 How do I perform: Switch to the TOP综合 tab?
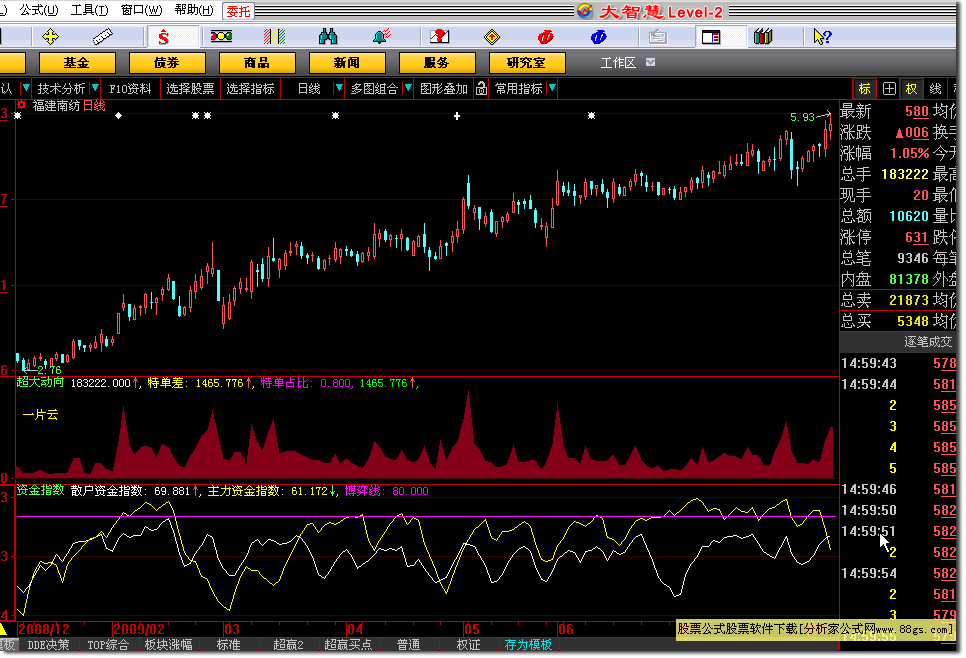click(x=108, y=645)
